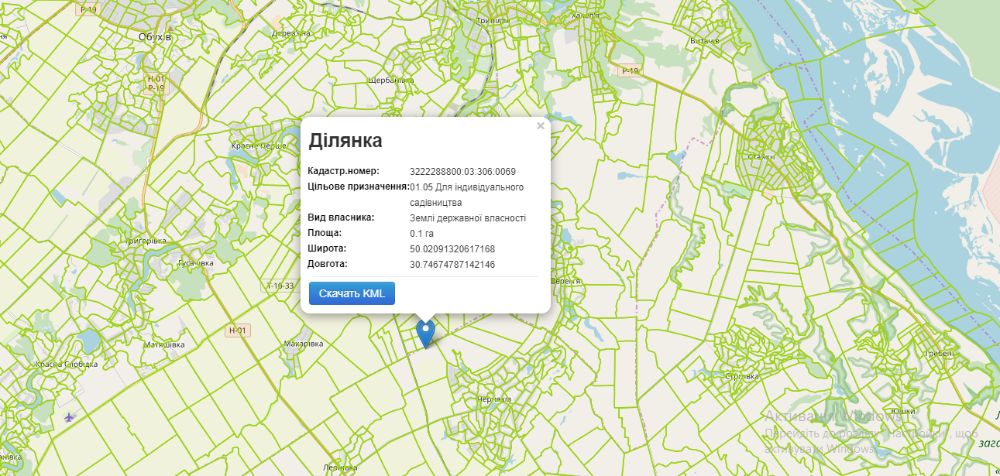Select the Щербанівка village label
The height and width of the screenshot is (476, 1000).
click(x=391, y=81)
